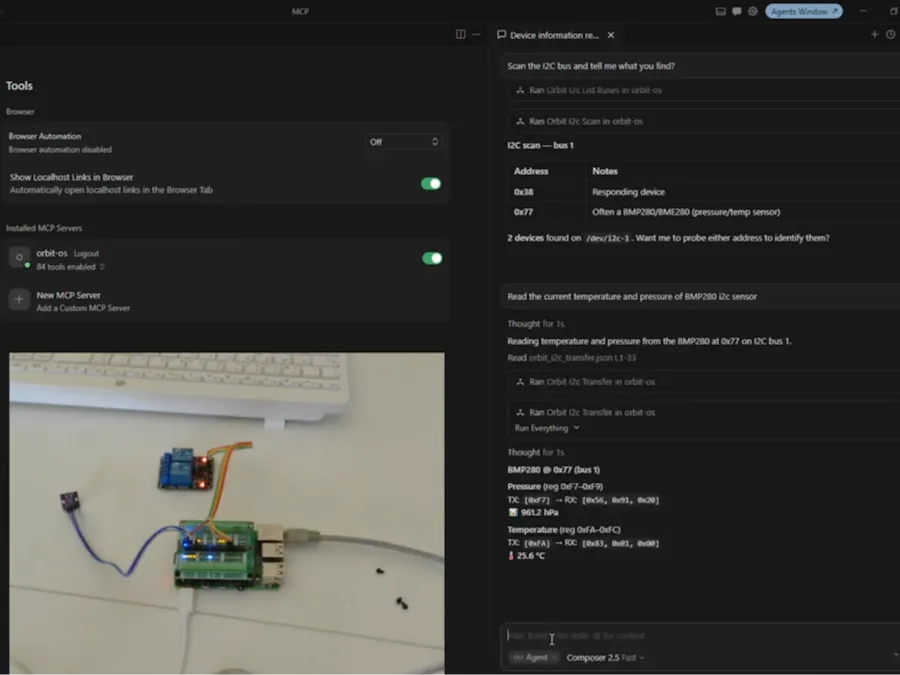Image resolution: width=900 pixels, height=675 pixels.
Task: Click tool icon beside Orbit I2c List Buses
Action: pyautogui.click(x=520, y=90)
